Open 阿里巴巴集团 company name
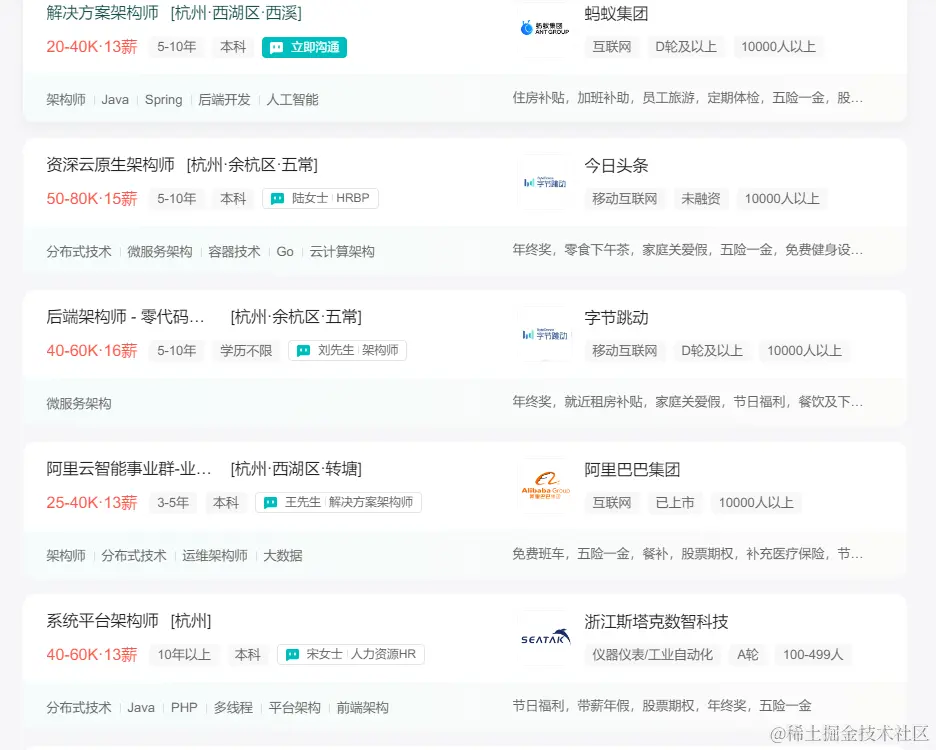The height and width of the screenshot is (750, 936). click(632, 470)
